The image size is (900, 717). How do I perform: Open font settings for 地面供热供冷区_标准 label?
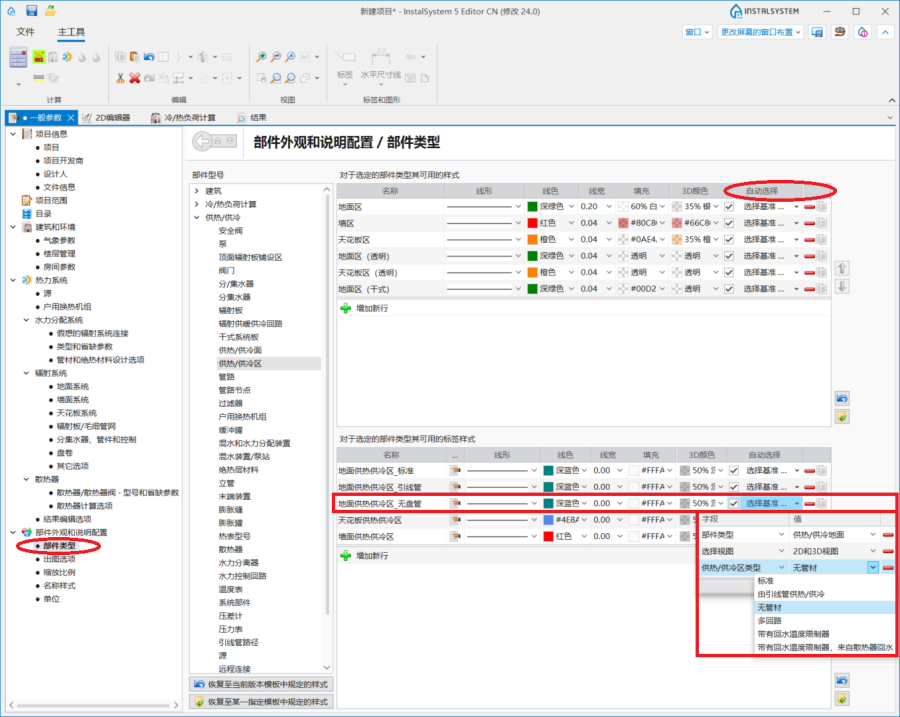click(455, 471)
